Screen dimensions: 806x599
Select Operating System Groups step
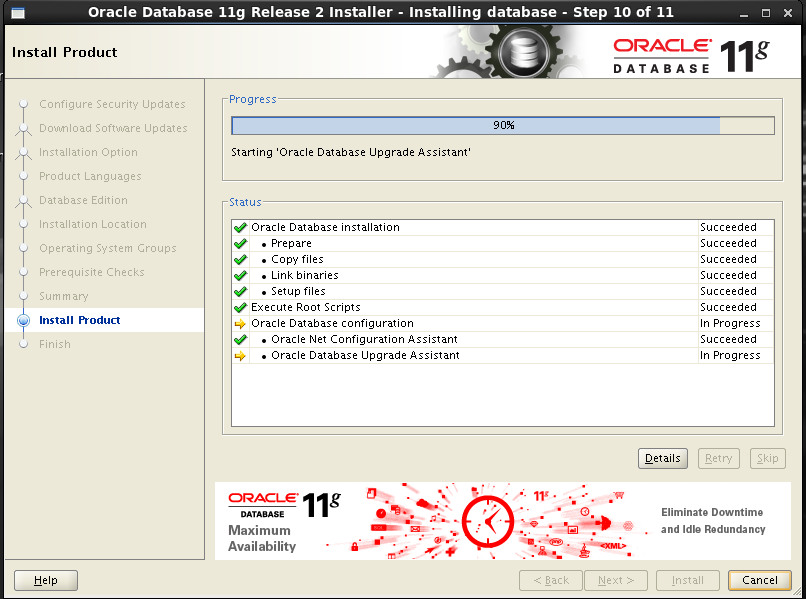click(x=107, y=248)
